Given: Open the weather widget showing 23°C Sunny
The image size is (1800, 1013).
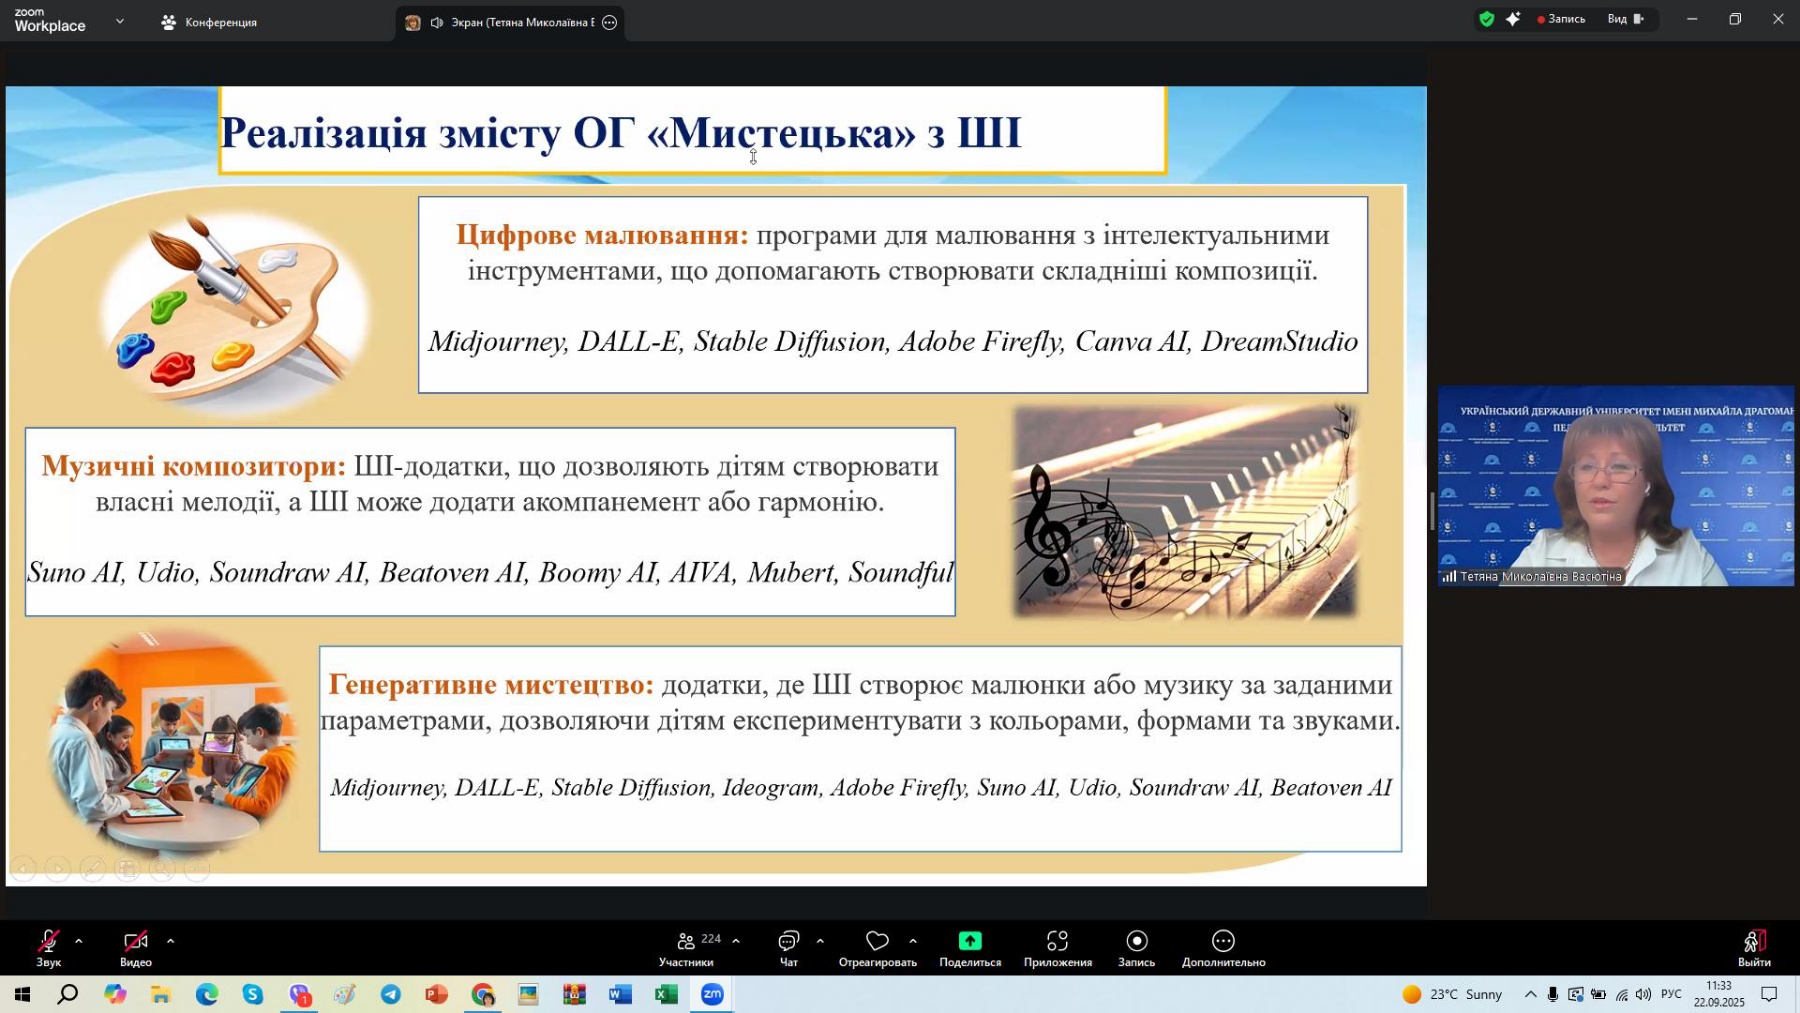Looking at the screenshot, I should click(1453, 994).
